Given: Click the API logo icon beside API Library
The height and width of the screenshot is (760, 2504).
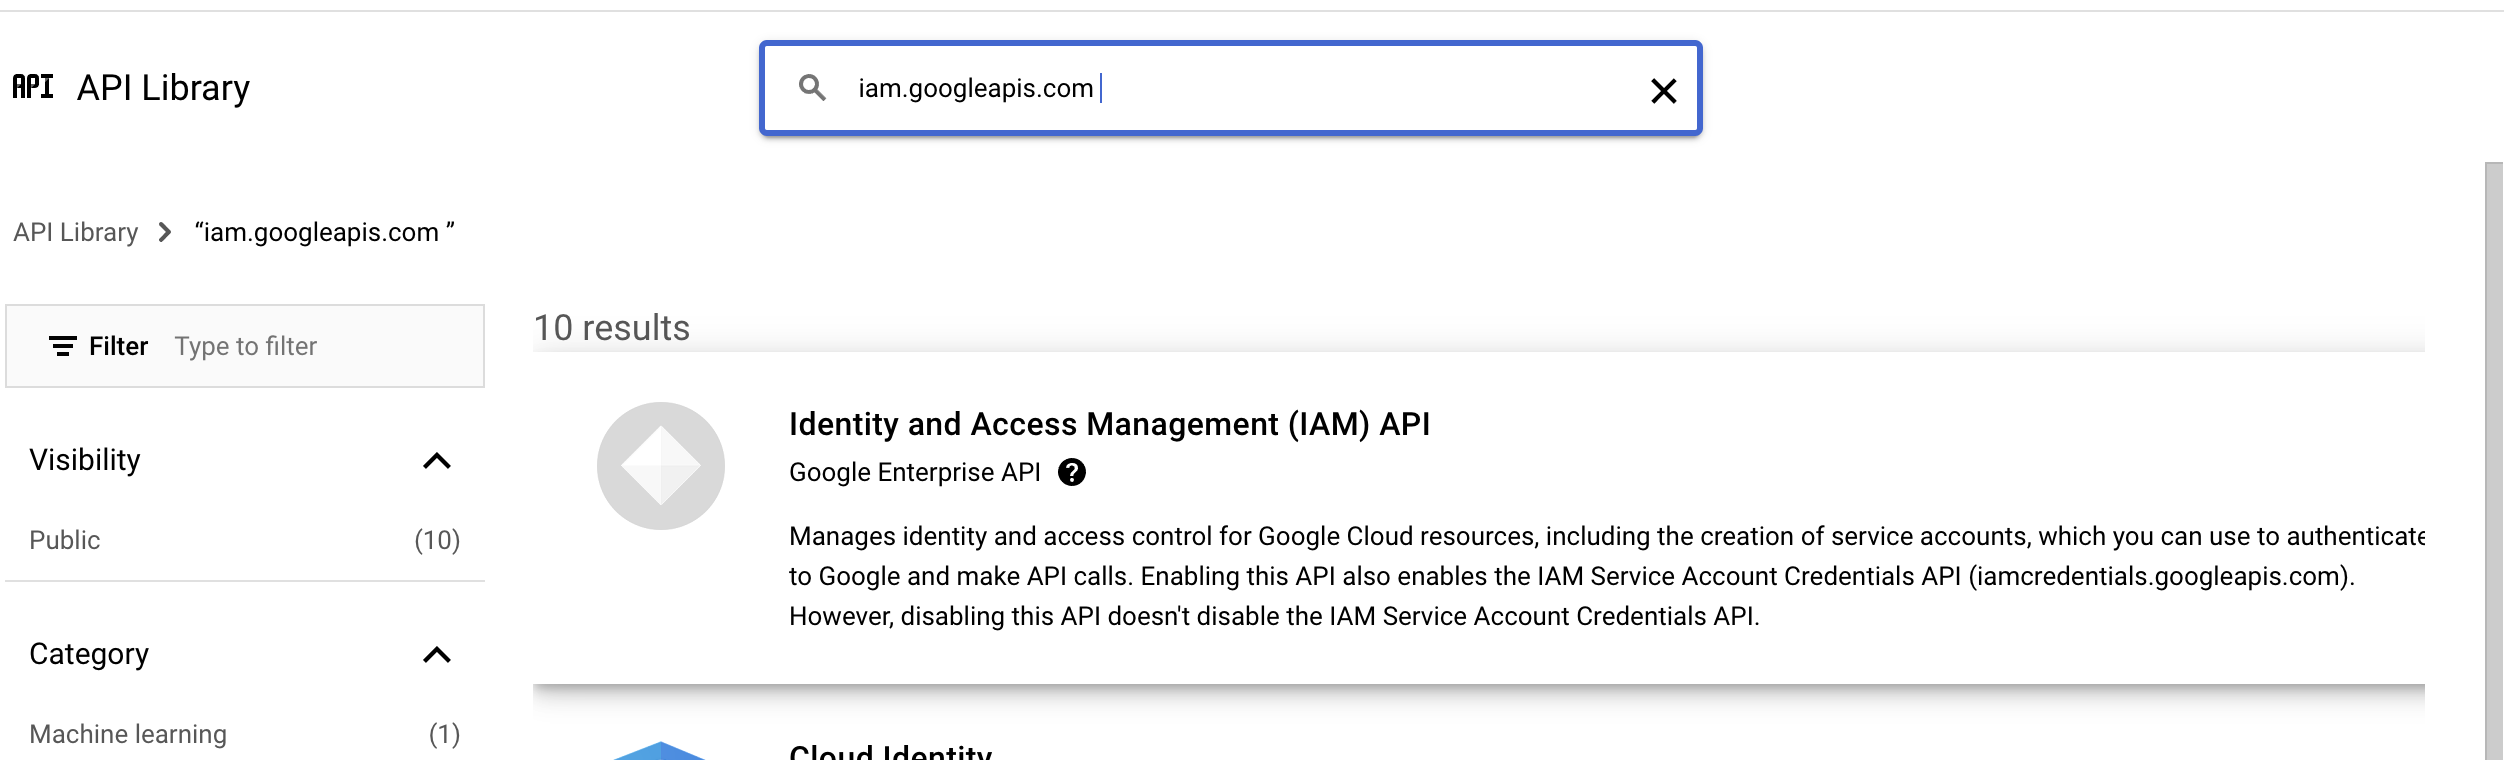Looking at the screenshot, I should click(x=33, y=87).
